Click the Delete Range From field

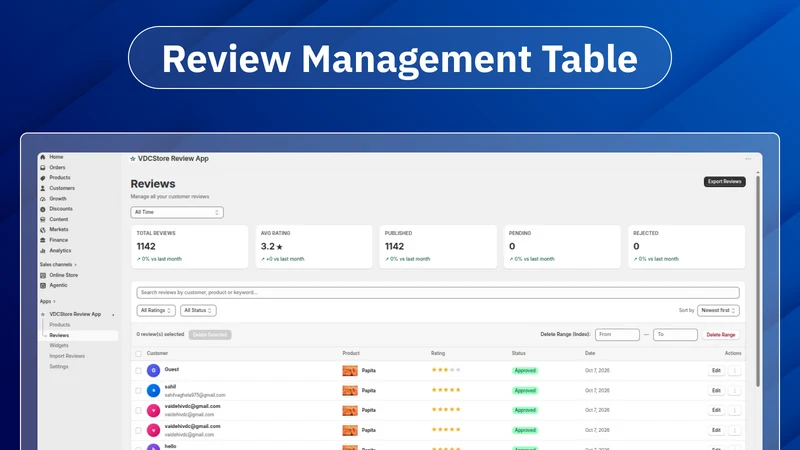coord(617,335)
